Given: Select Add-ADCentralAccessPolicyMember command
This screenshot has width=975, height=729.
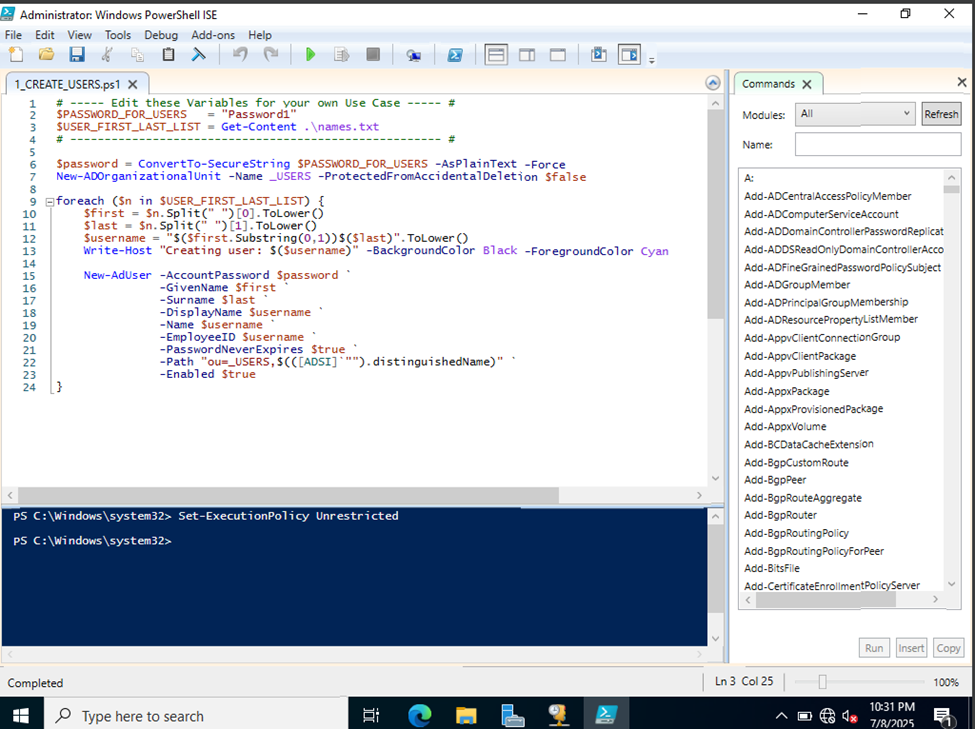Looking at the screenshot, I should pos(828,197).
